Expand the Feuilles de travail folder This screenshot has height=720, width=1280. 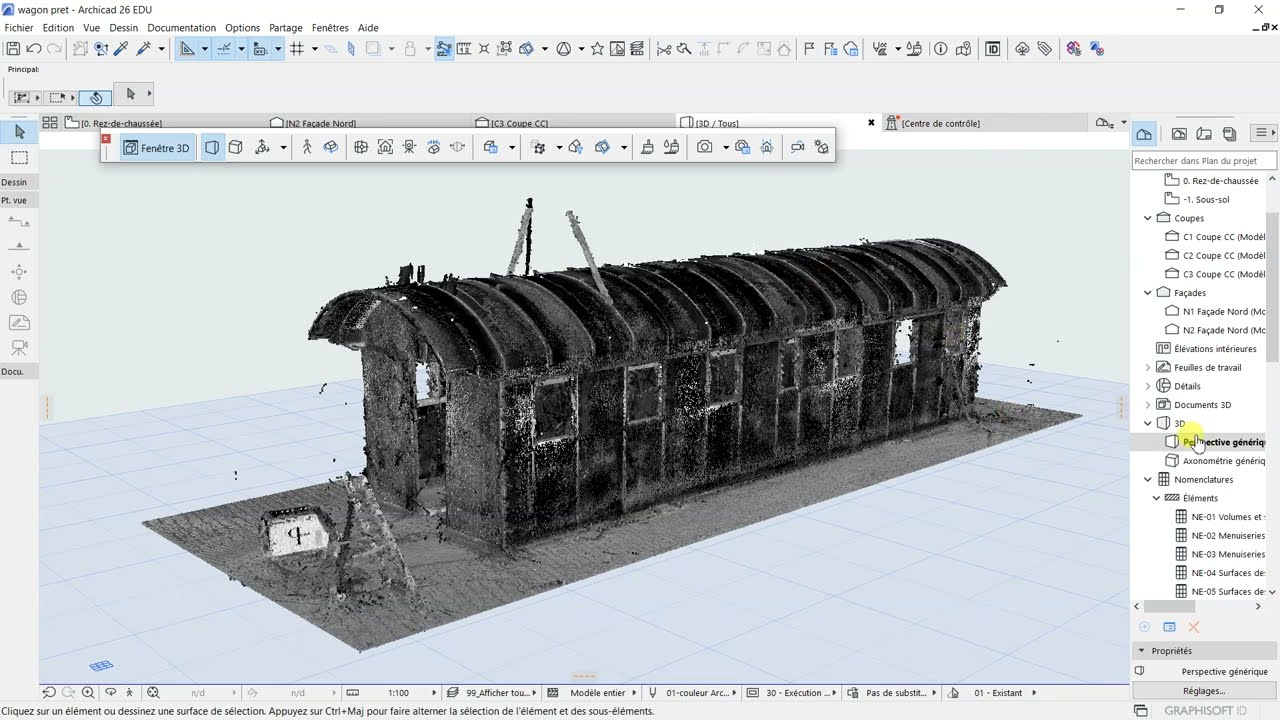point(1148,367)
